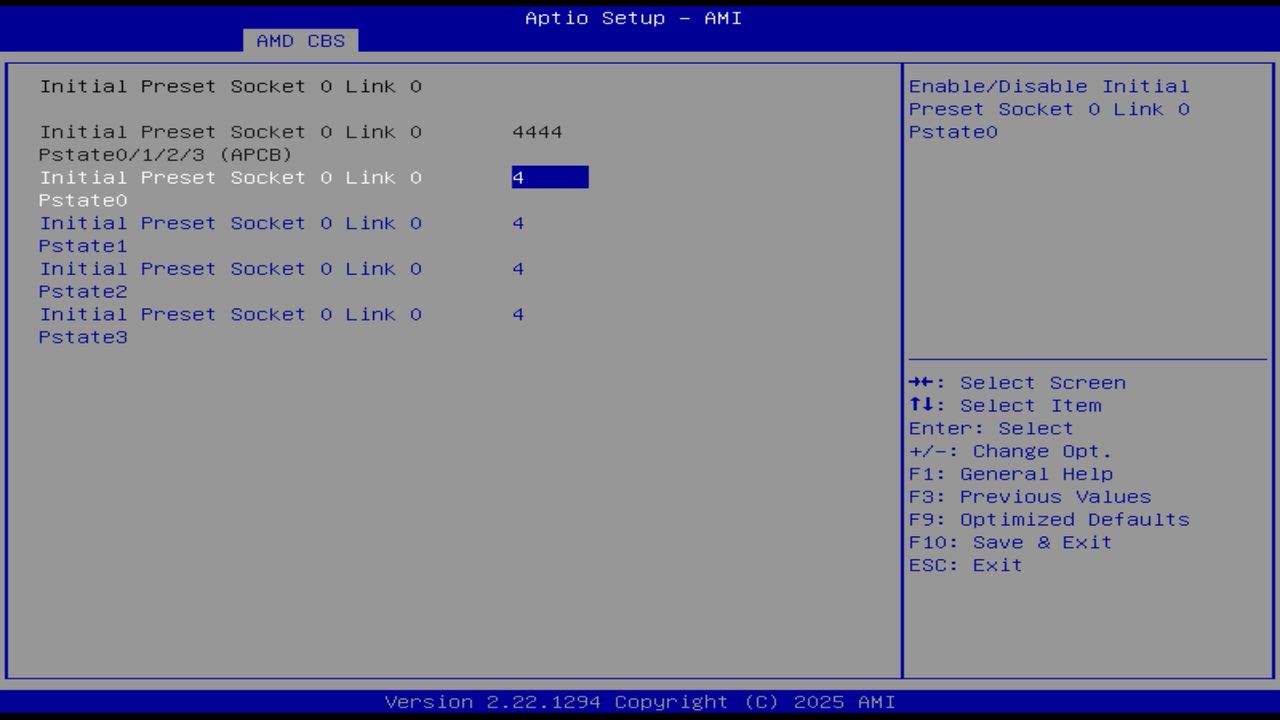
Task: Click the Select Screen navigation hint
Action: pos(1016,382)
